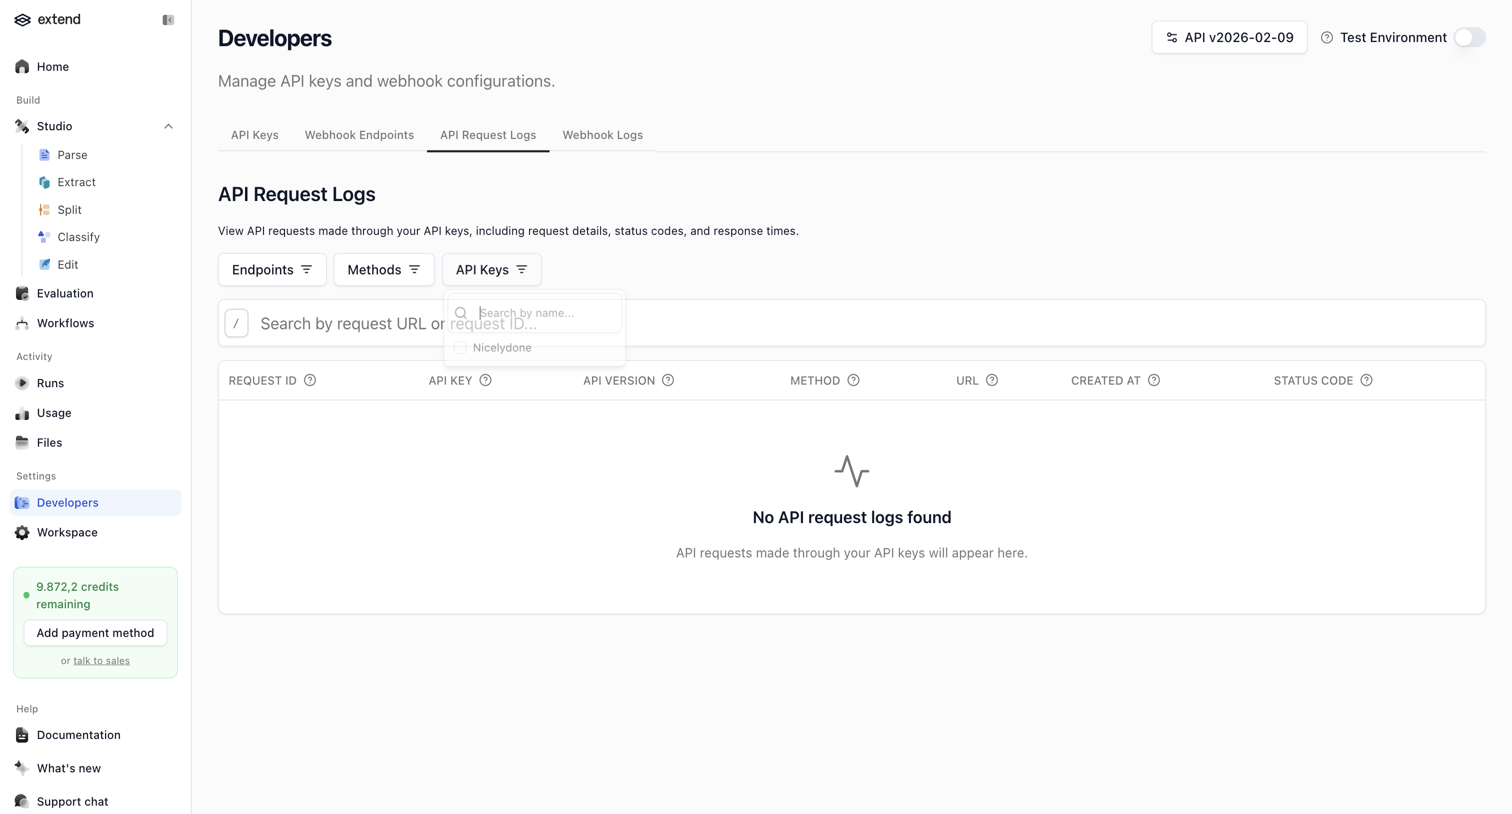Open the Documentation link
Viewport: 1512px width, 814px height.
pos(95,735)
